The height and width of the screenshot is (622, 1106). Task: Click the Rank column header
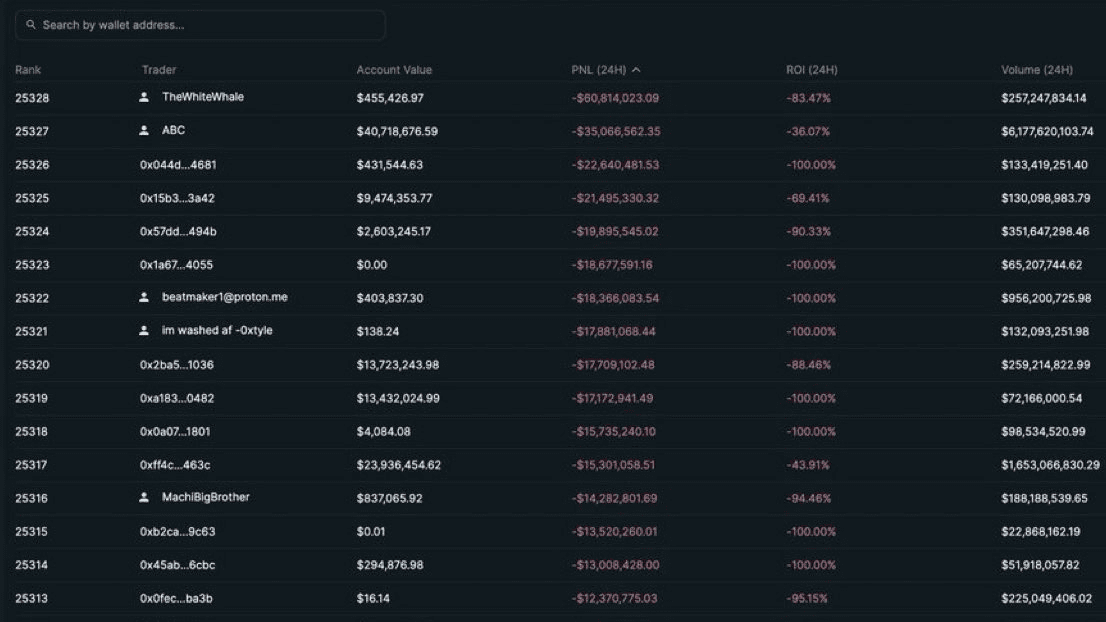pos(28,70)
